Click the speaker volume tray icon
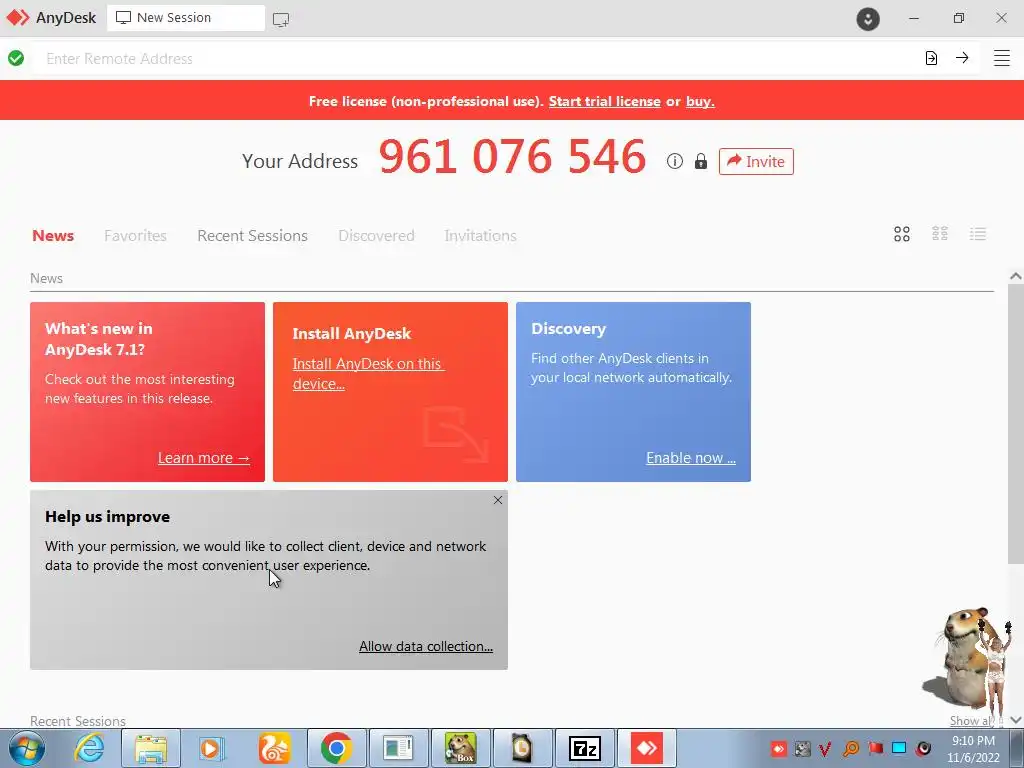The width and height of the screenshot is (1024, 768). [923, 748]
